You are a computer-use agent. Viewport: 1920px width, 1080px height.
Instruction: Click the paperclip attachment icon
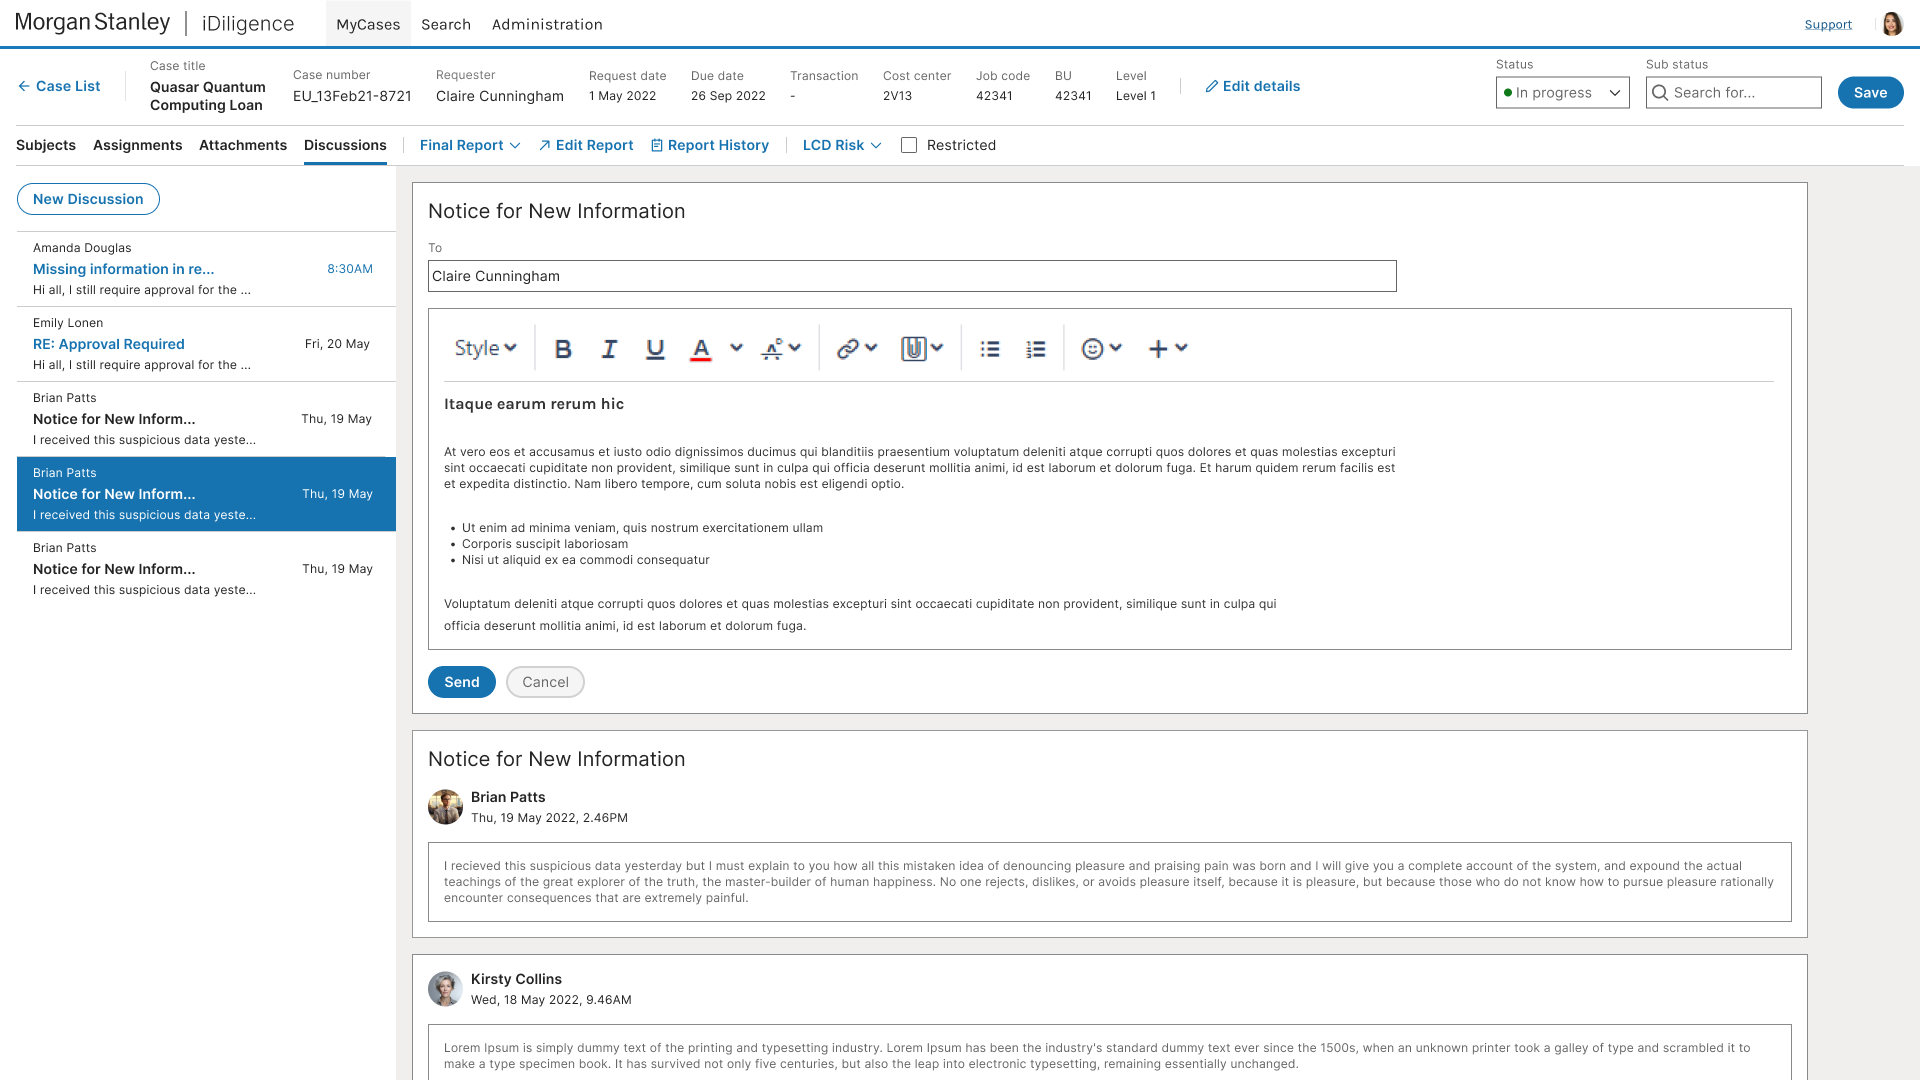point(913,349)
